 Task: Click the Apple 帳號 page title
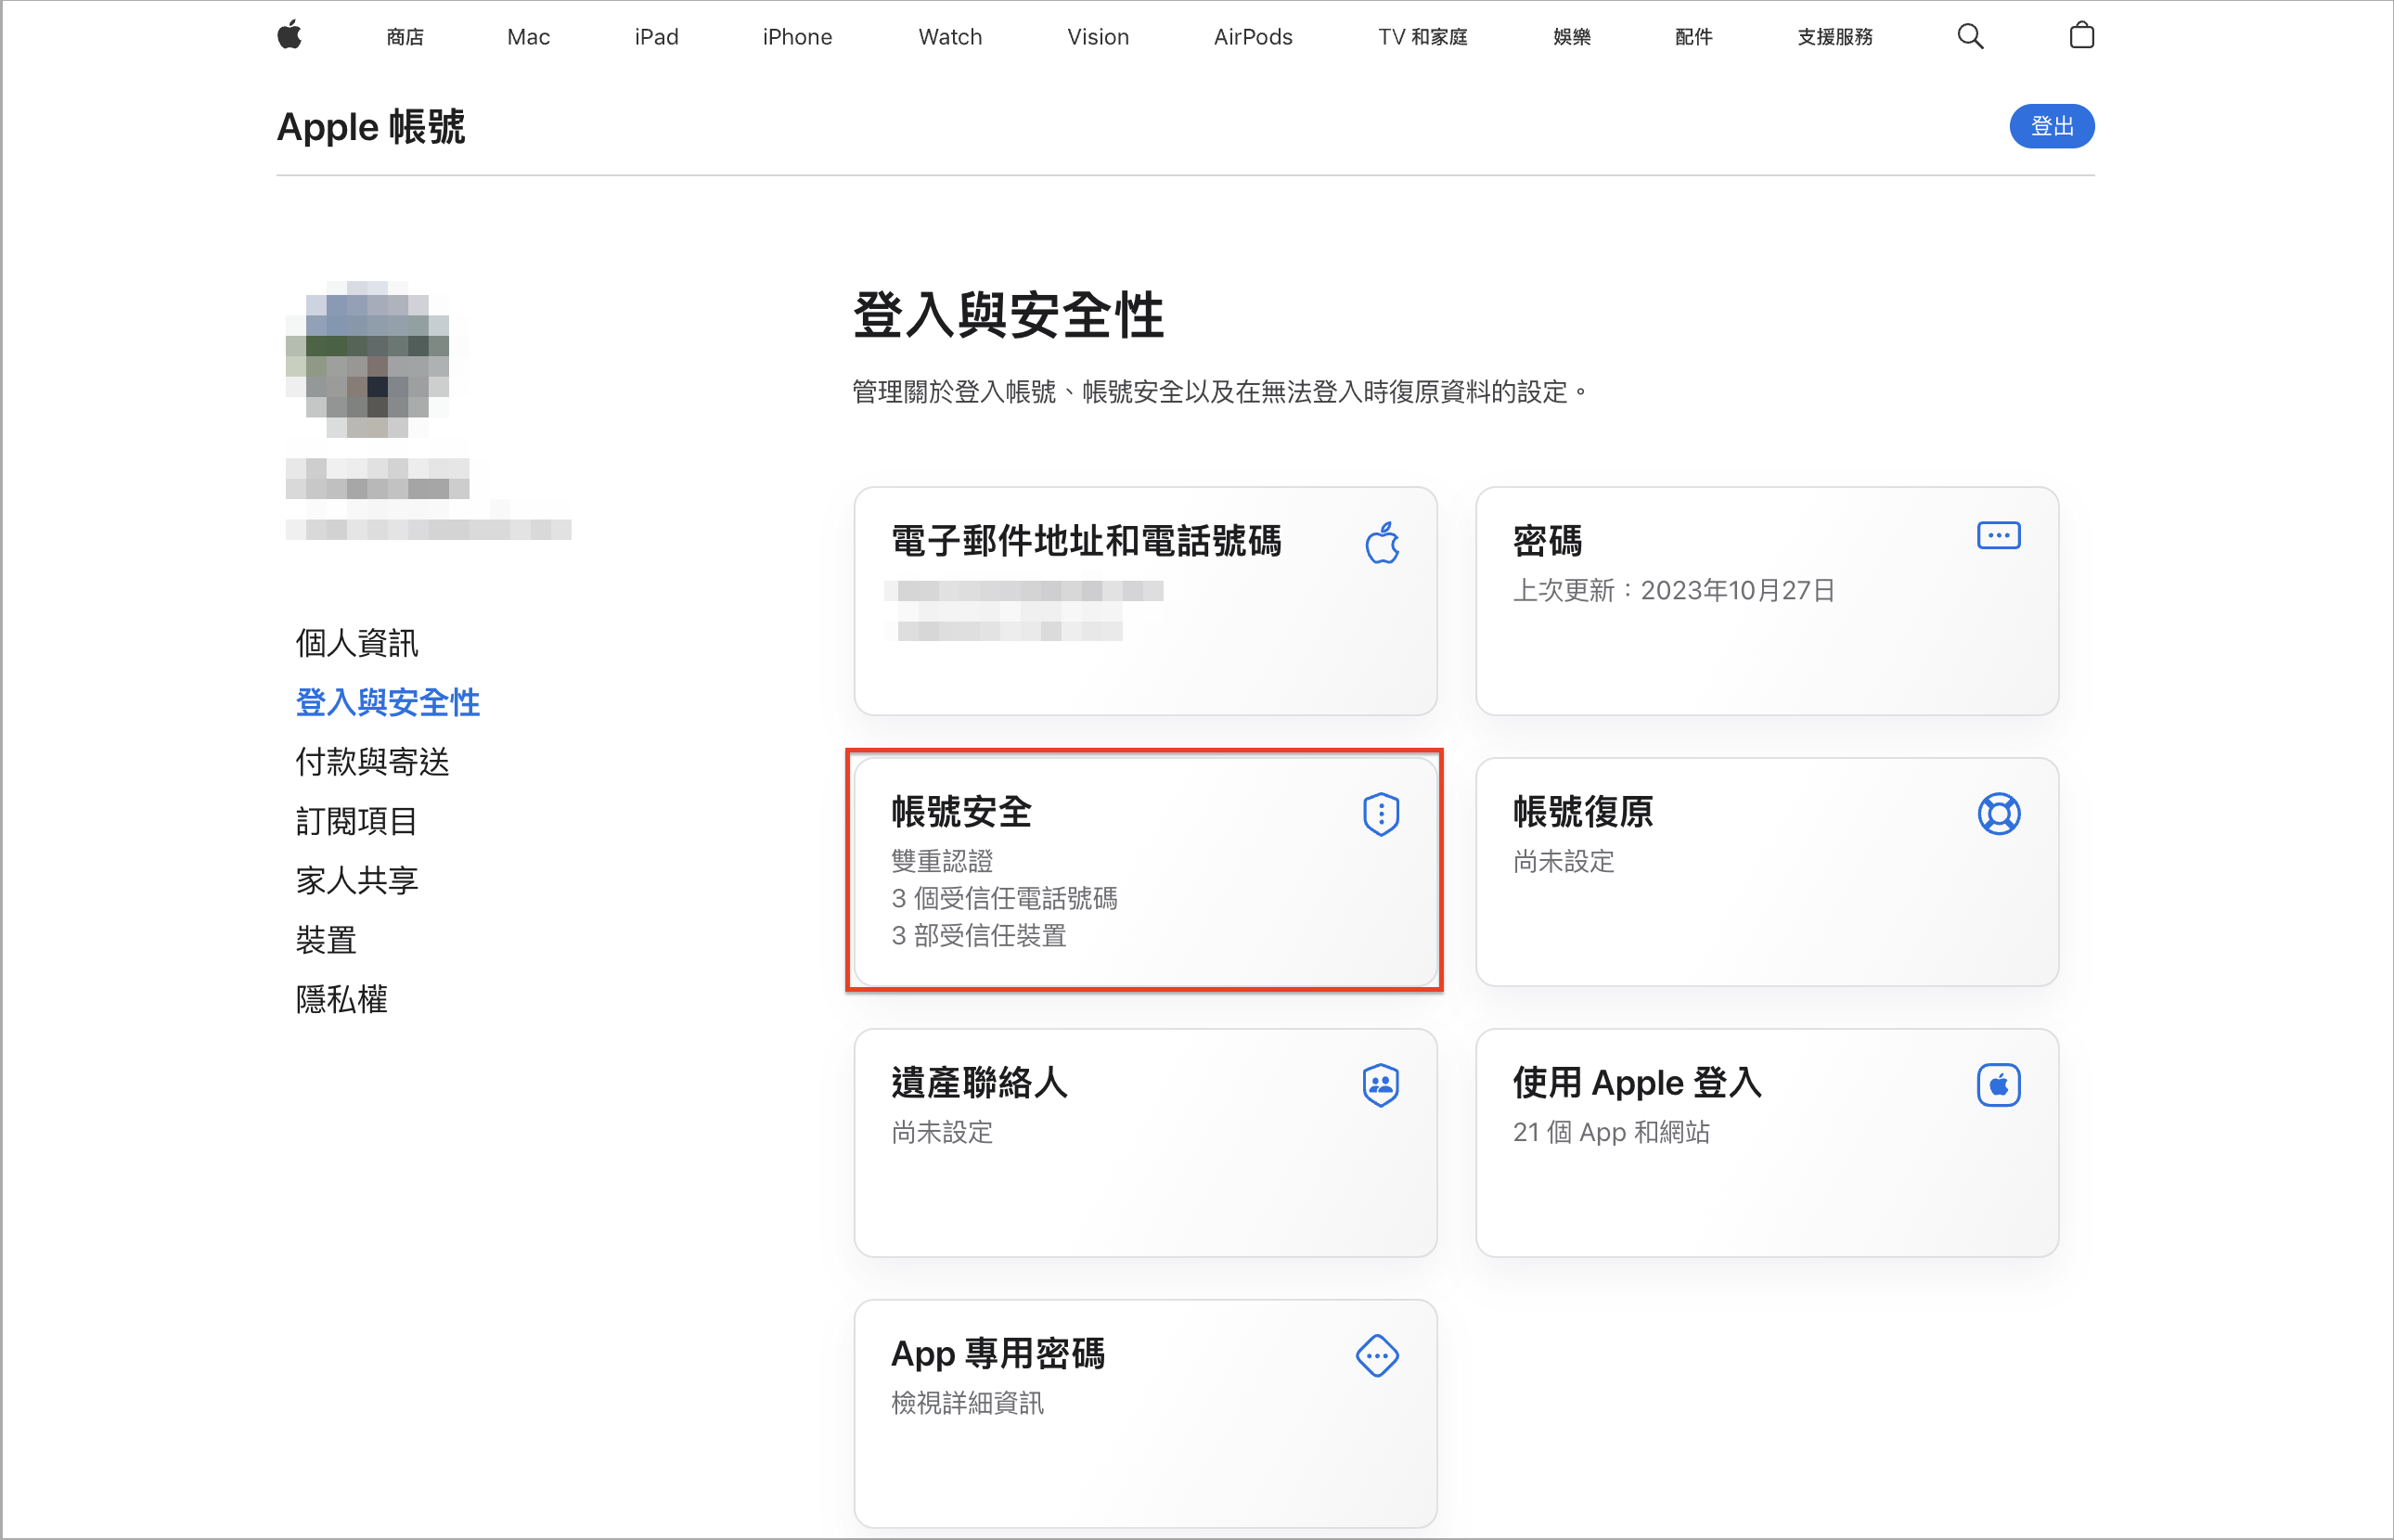pyautogui.click(x=371, y=127)
